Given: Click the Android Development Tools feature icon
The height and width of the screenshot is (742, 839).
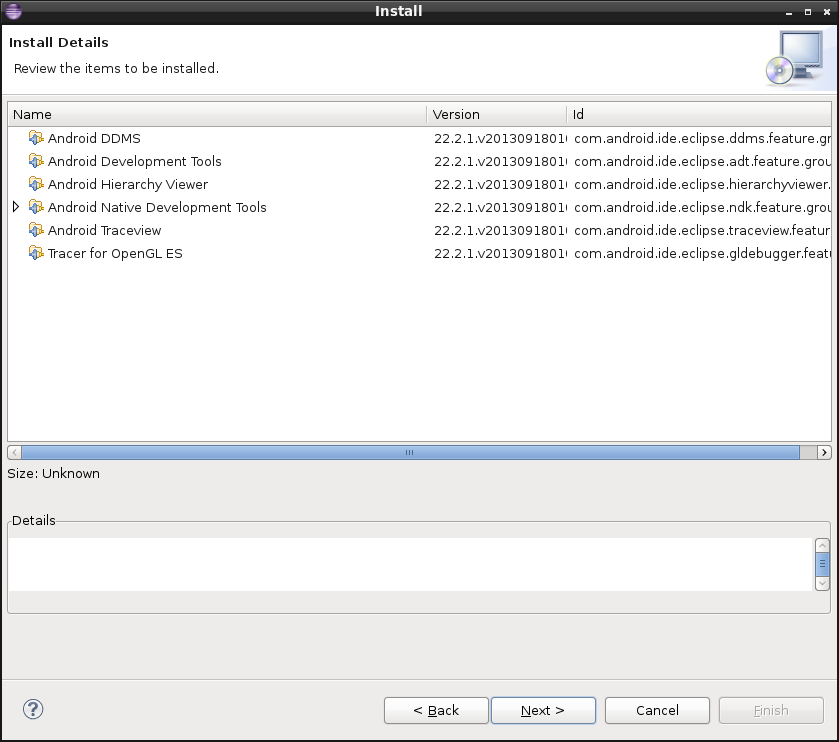Looking at the screenshot, I should click(37, 161).
